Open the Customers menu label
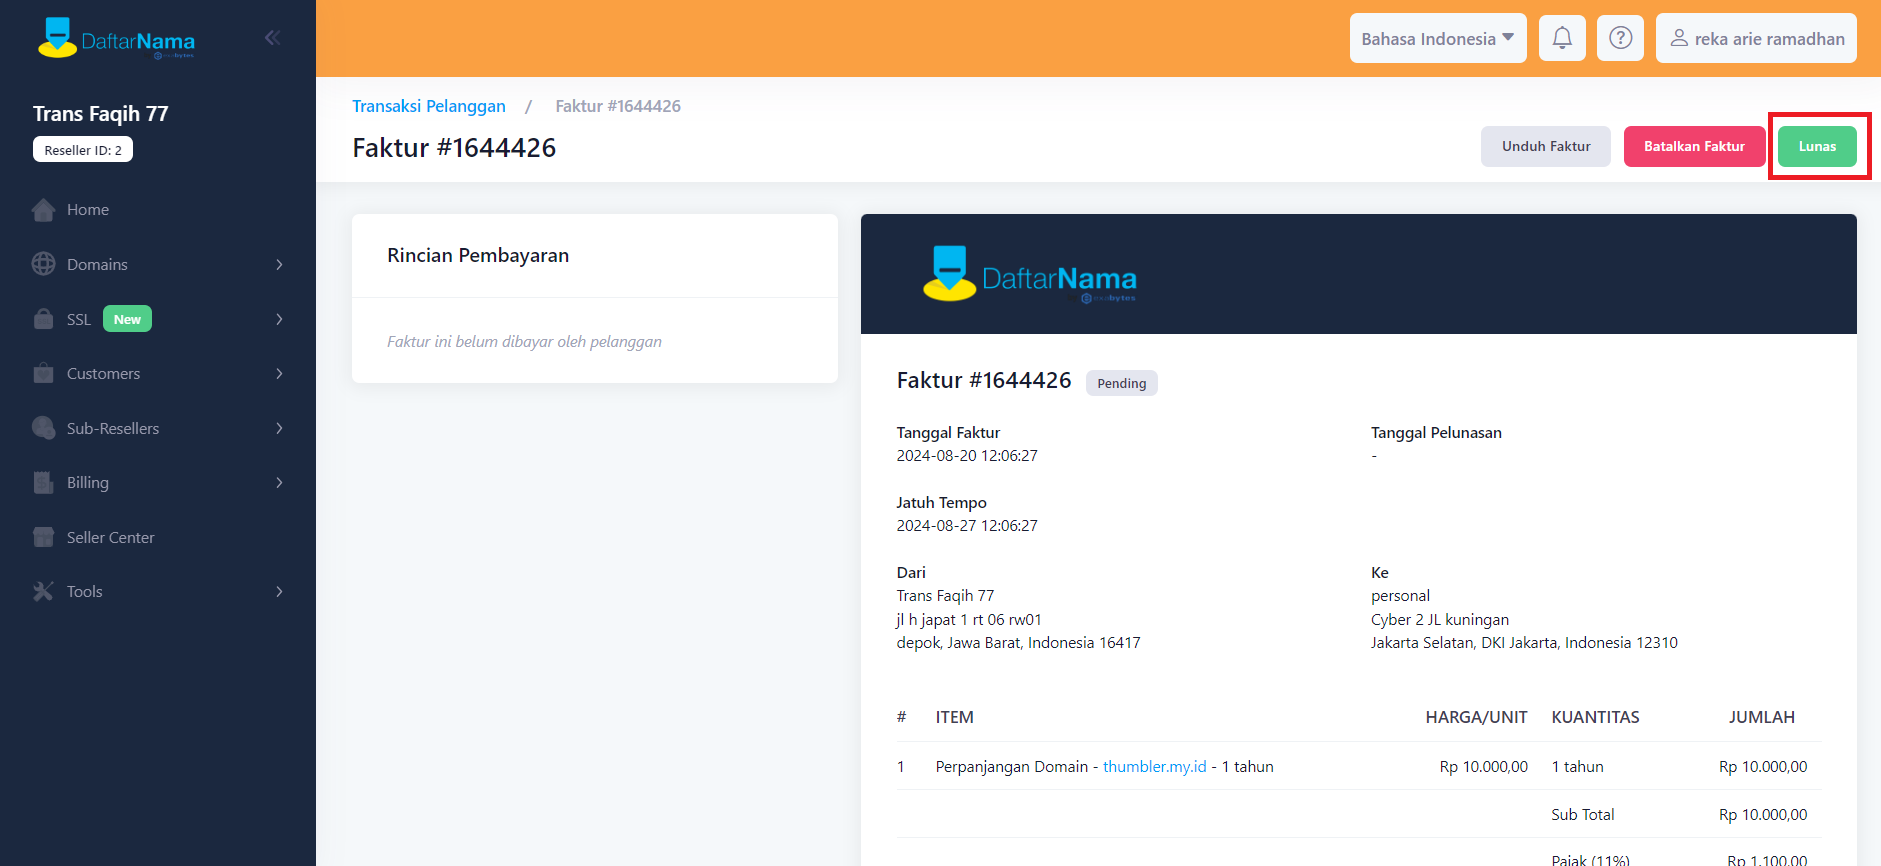This screenshot has width=1881, height=866. pyautogui.click(x=103, y=373)
